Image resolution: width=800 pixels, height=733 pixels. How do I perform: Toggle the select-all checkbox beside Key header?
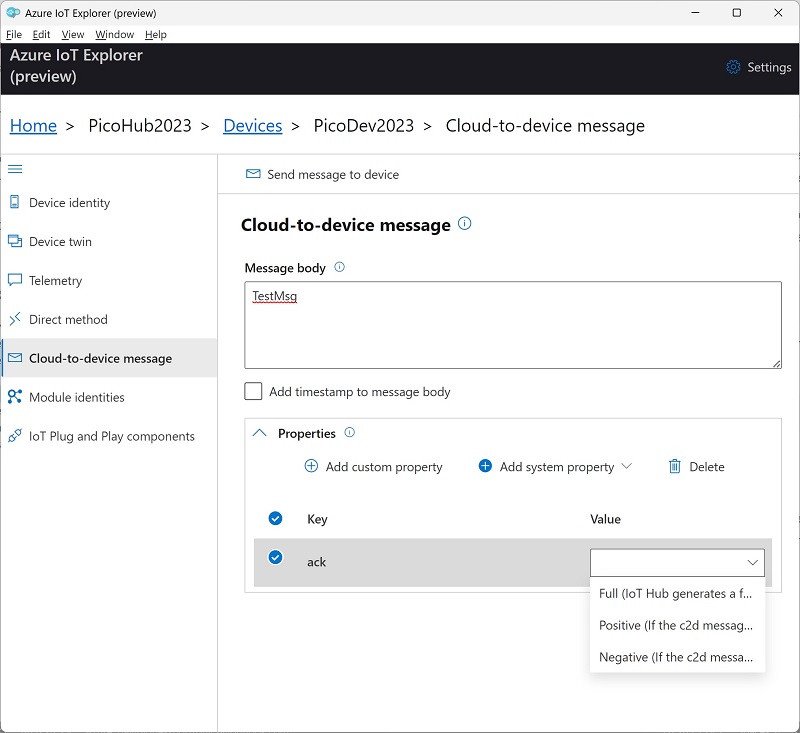point(276,518)
